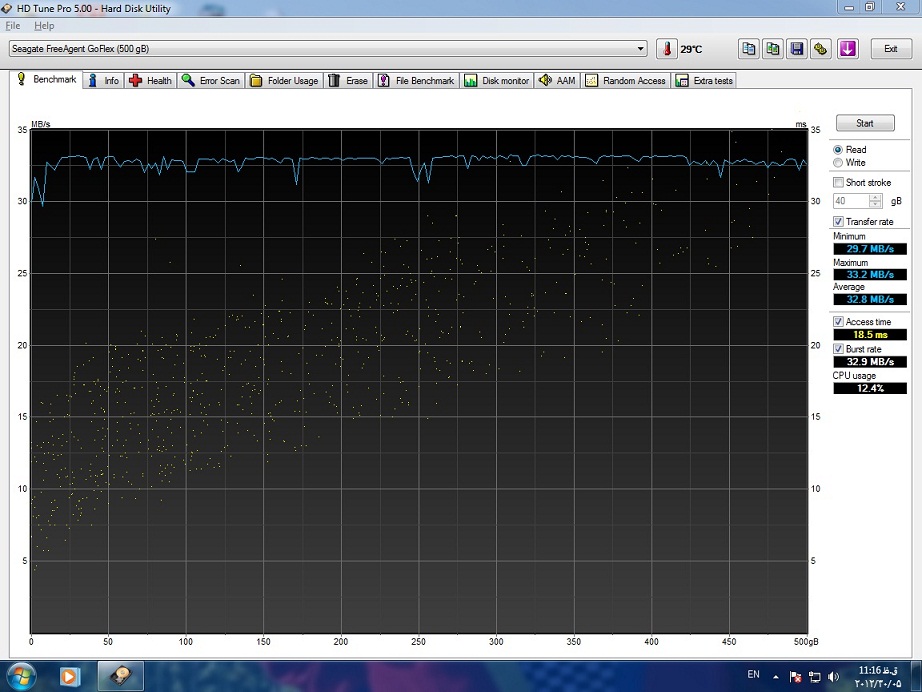Uncheck the Transfer rate checkbox
This screenshot has width=922, height=692.
pos(839,221)
